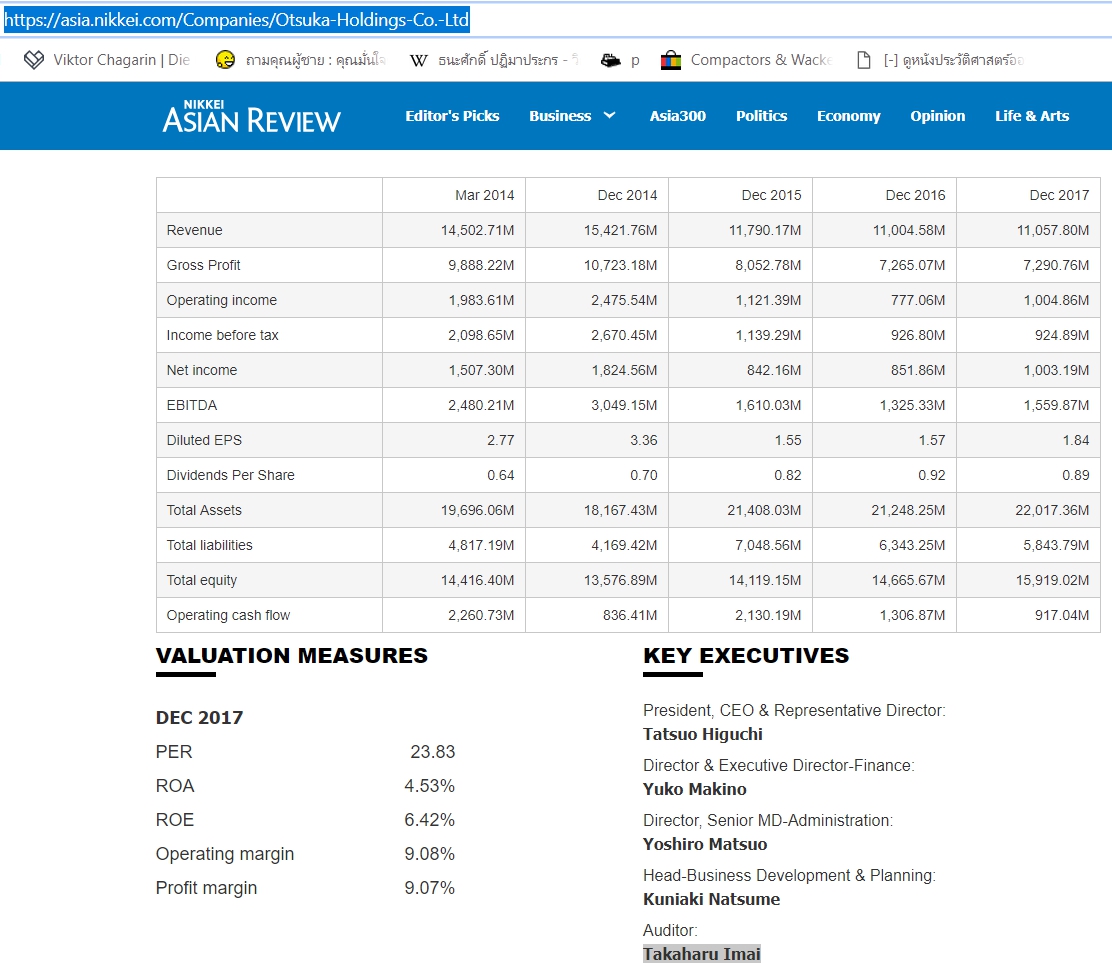Select the Opinion nav item
Screen dimensions: 1112x967
pos(937,116)
